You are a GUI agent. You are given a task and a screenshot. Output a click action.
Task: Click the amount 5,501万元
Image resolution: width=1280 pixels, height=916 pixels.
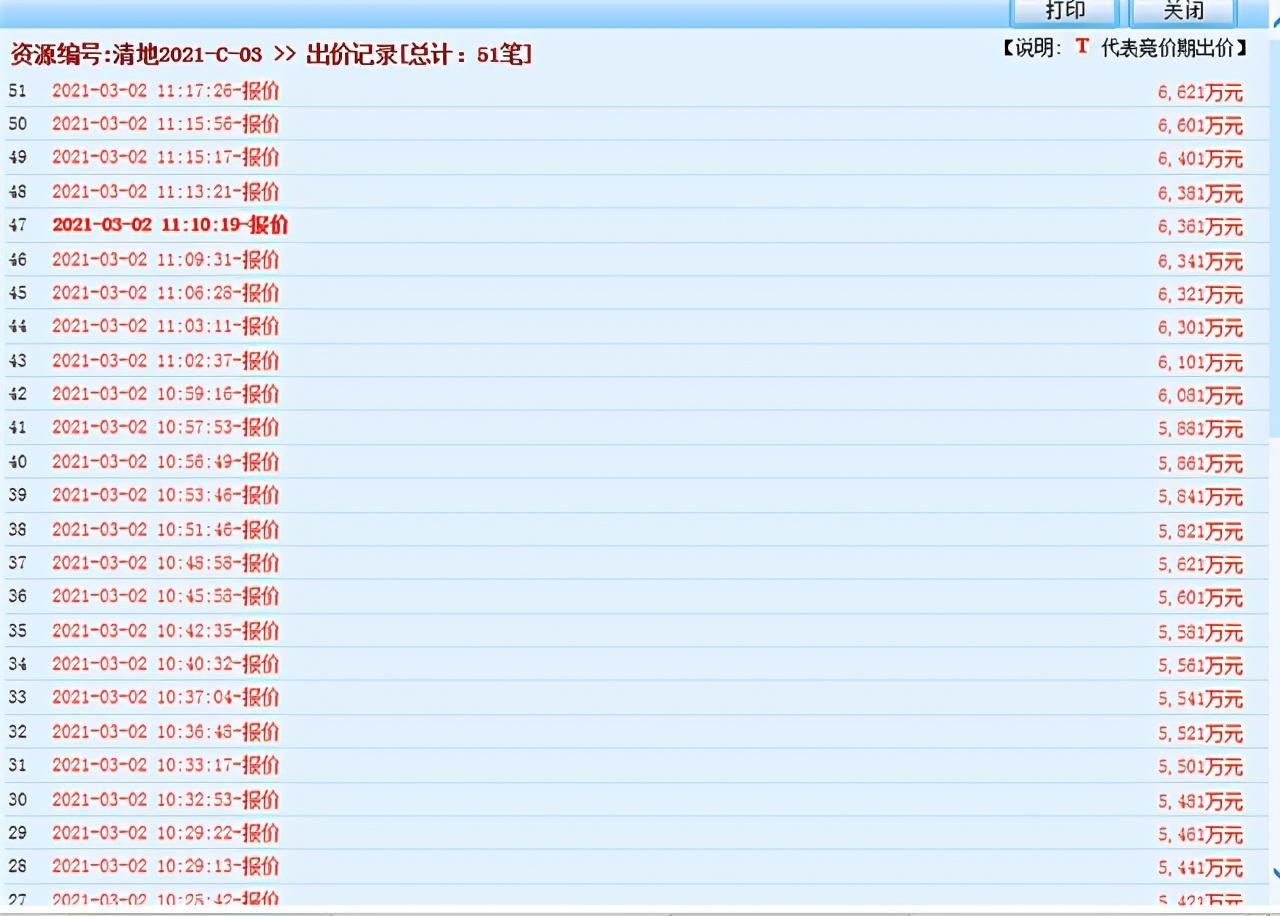tap(1200, 768)
